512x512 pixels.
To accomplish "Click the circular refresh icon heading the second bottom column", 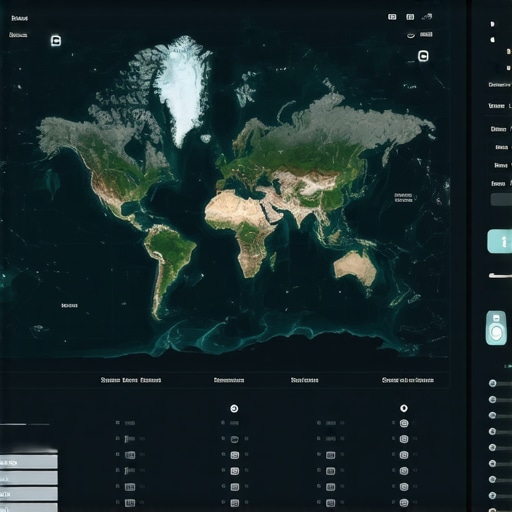I will (234, 408).
